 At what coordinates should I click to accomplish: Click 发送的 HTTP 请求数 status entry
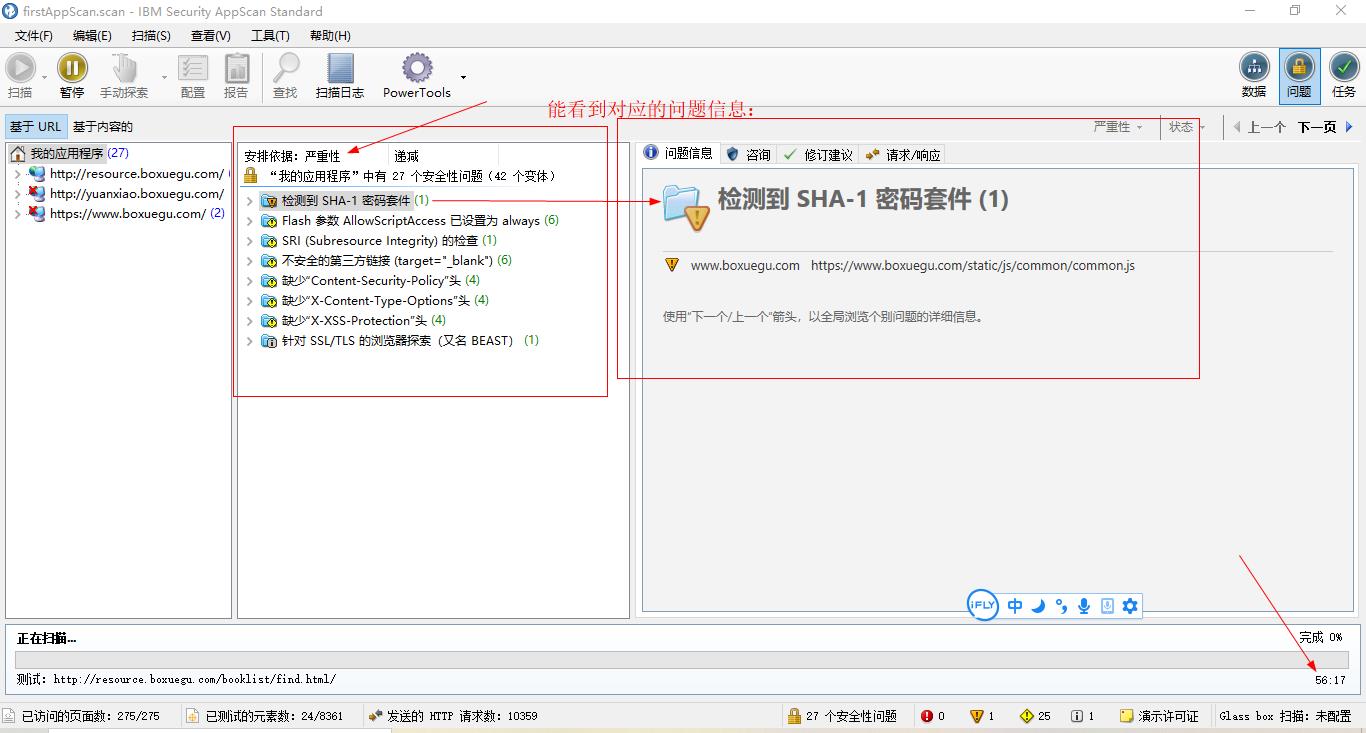452,716
